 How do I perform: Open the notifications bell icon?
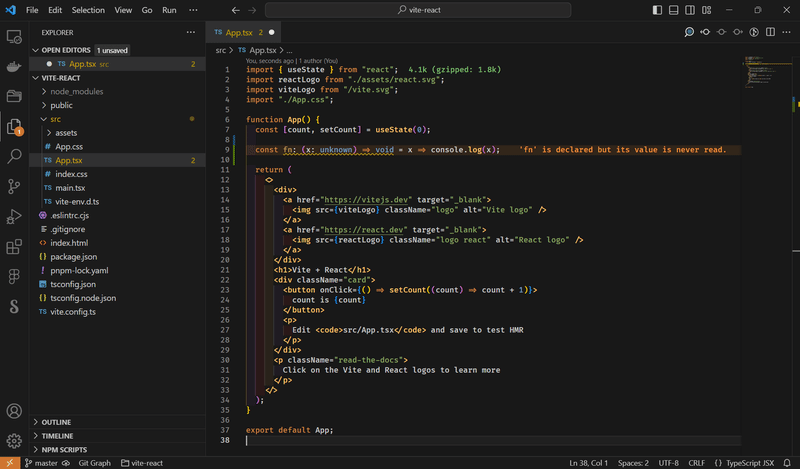click(x=787, y=463)
